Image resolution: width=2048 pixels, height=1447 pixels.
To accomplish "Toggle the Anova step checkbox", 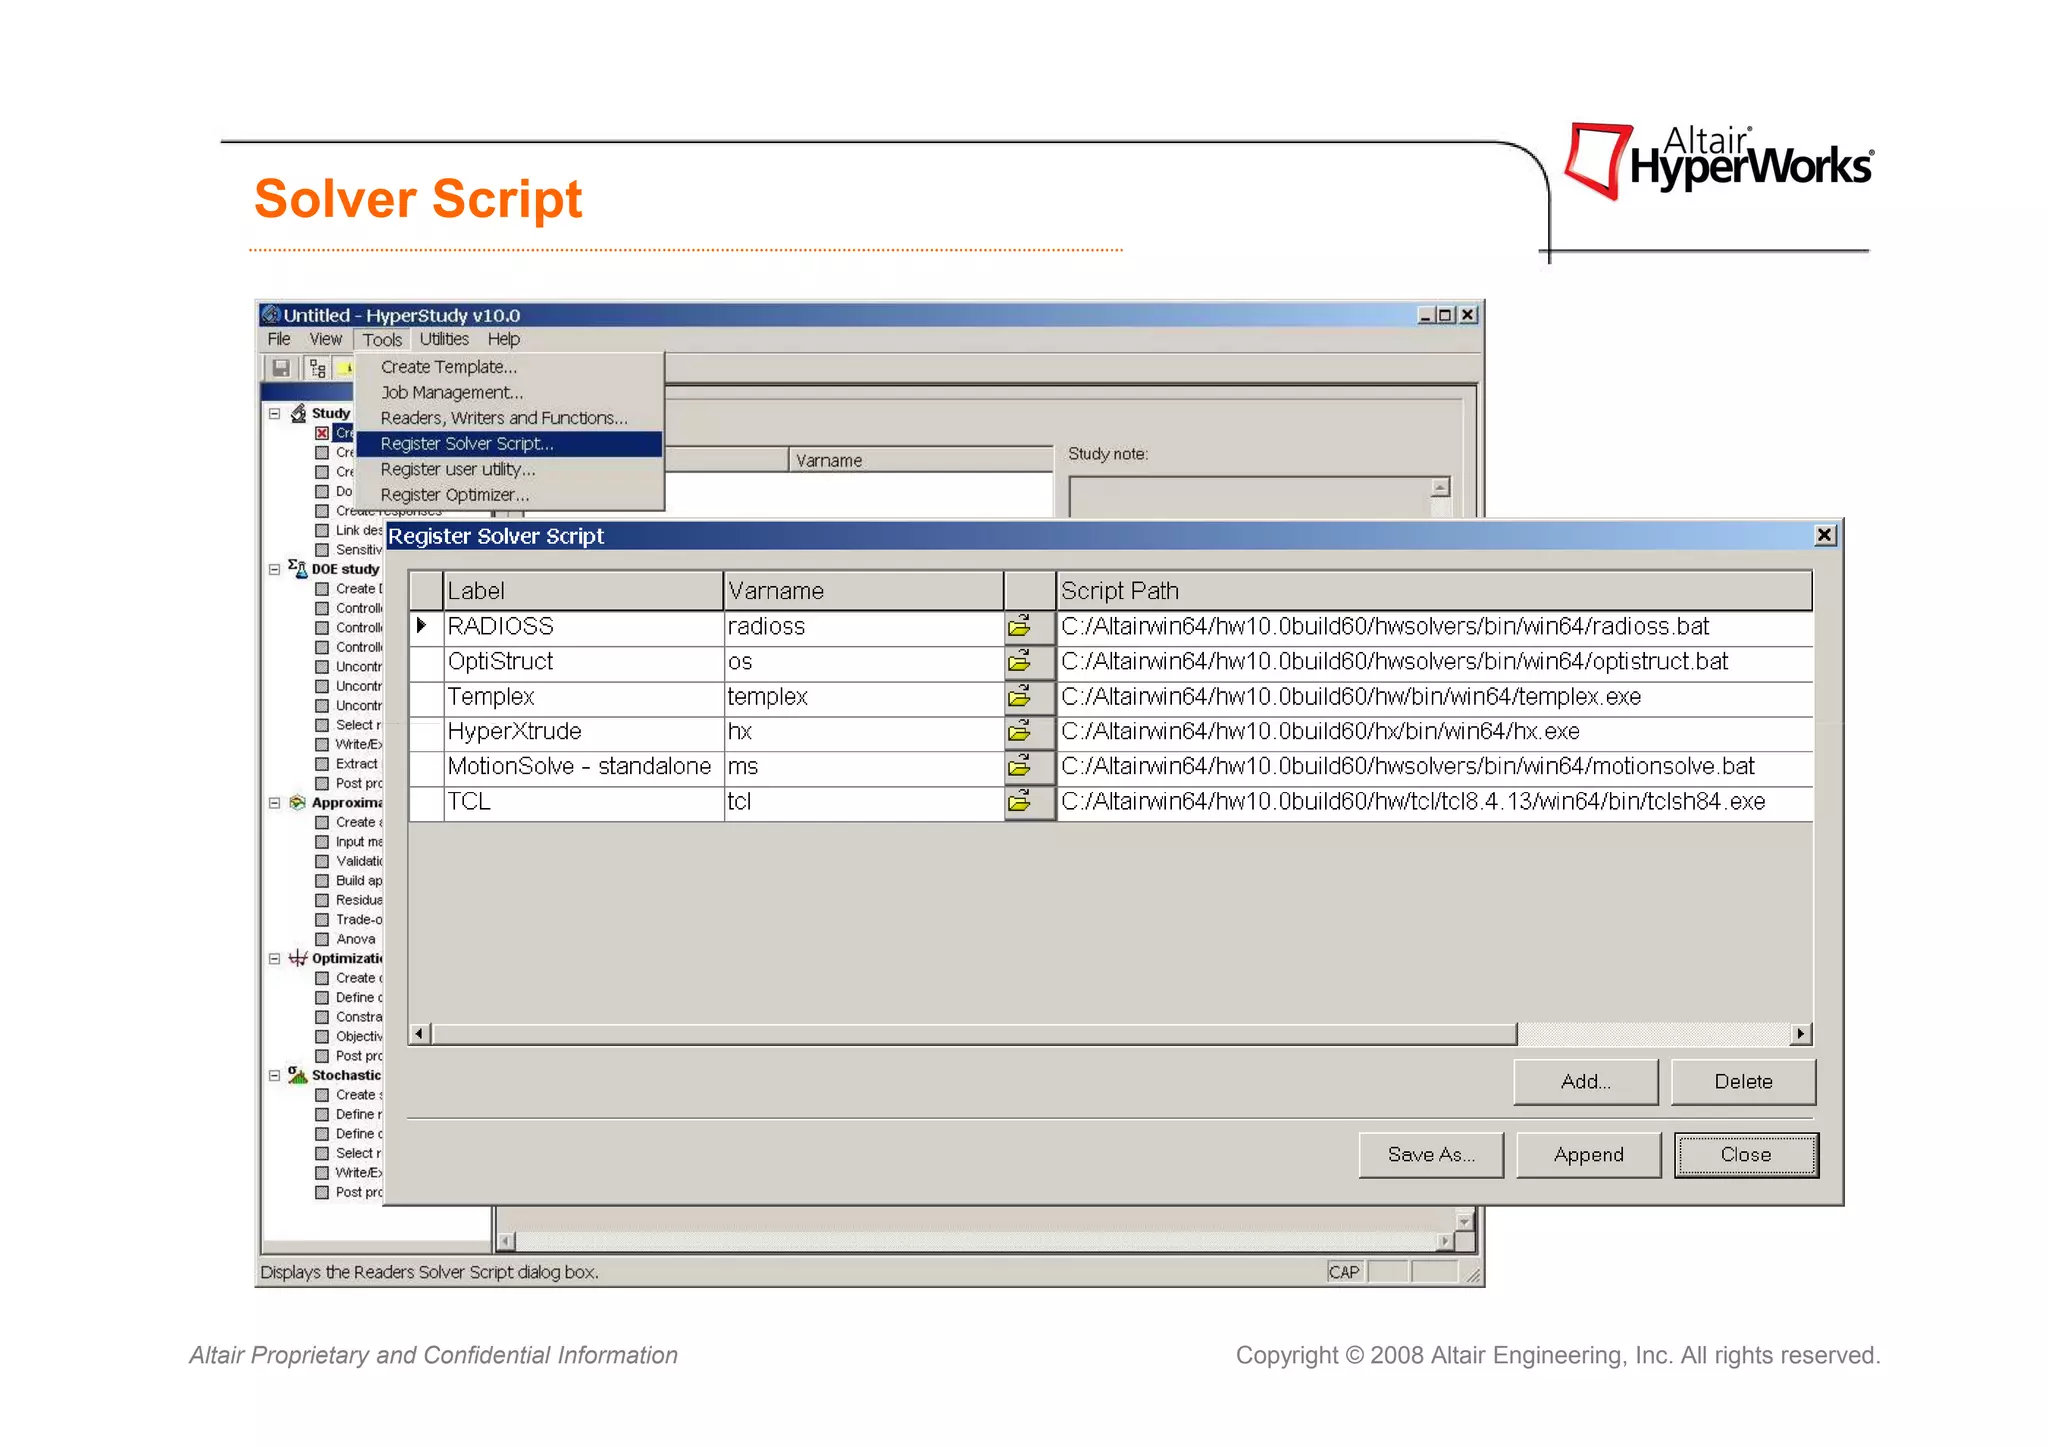I will 322,939.
